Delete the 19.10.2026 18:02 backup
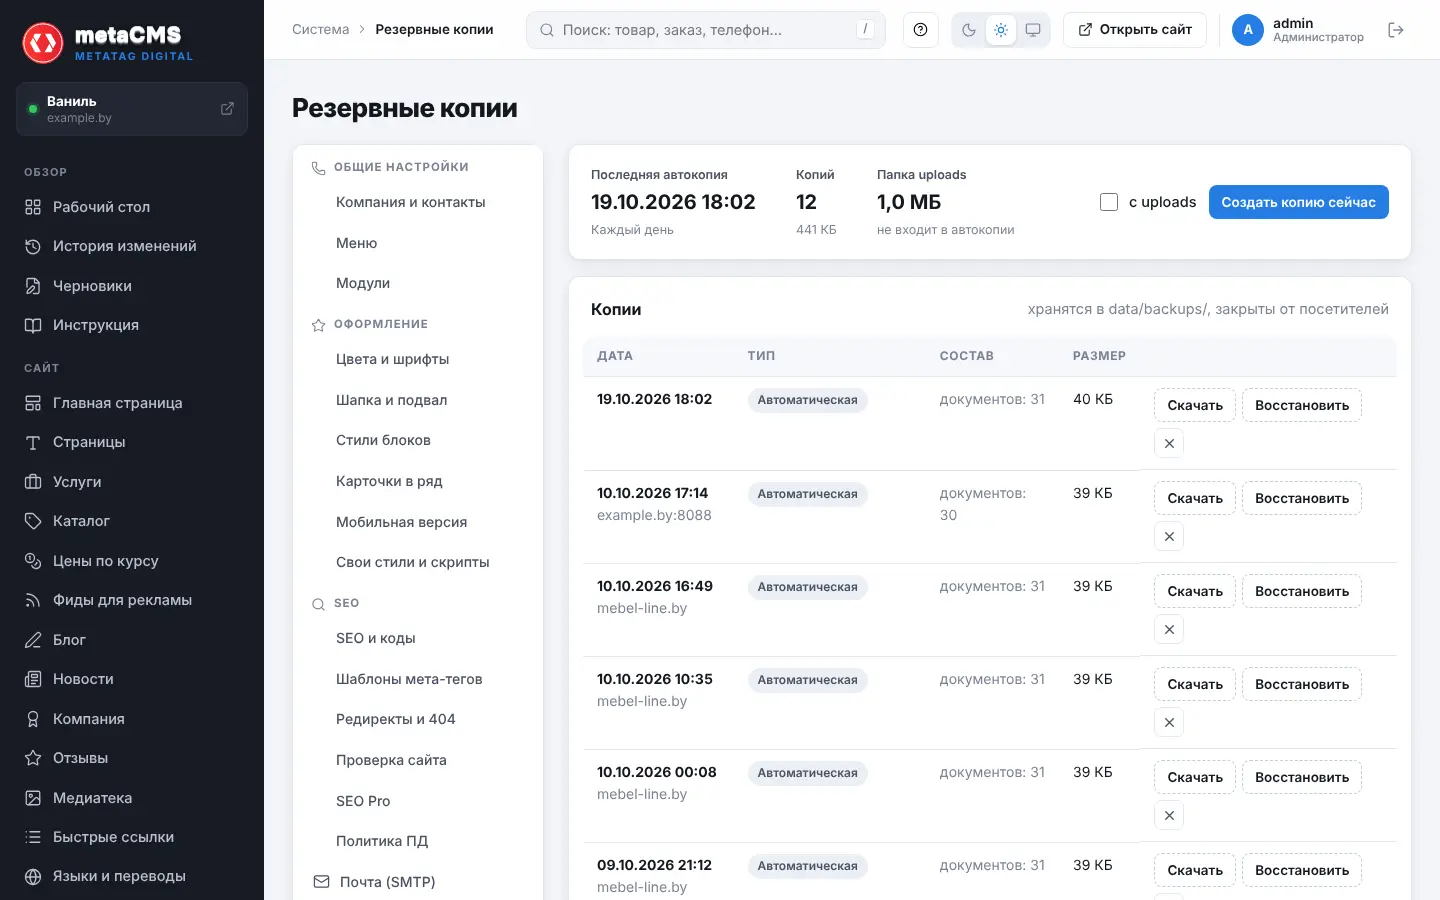The image size is (1440, 900). [x=1169, y=443]
